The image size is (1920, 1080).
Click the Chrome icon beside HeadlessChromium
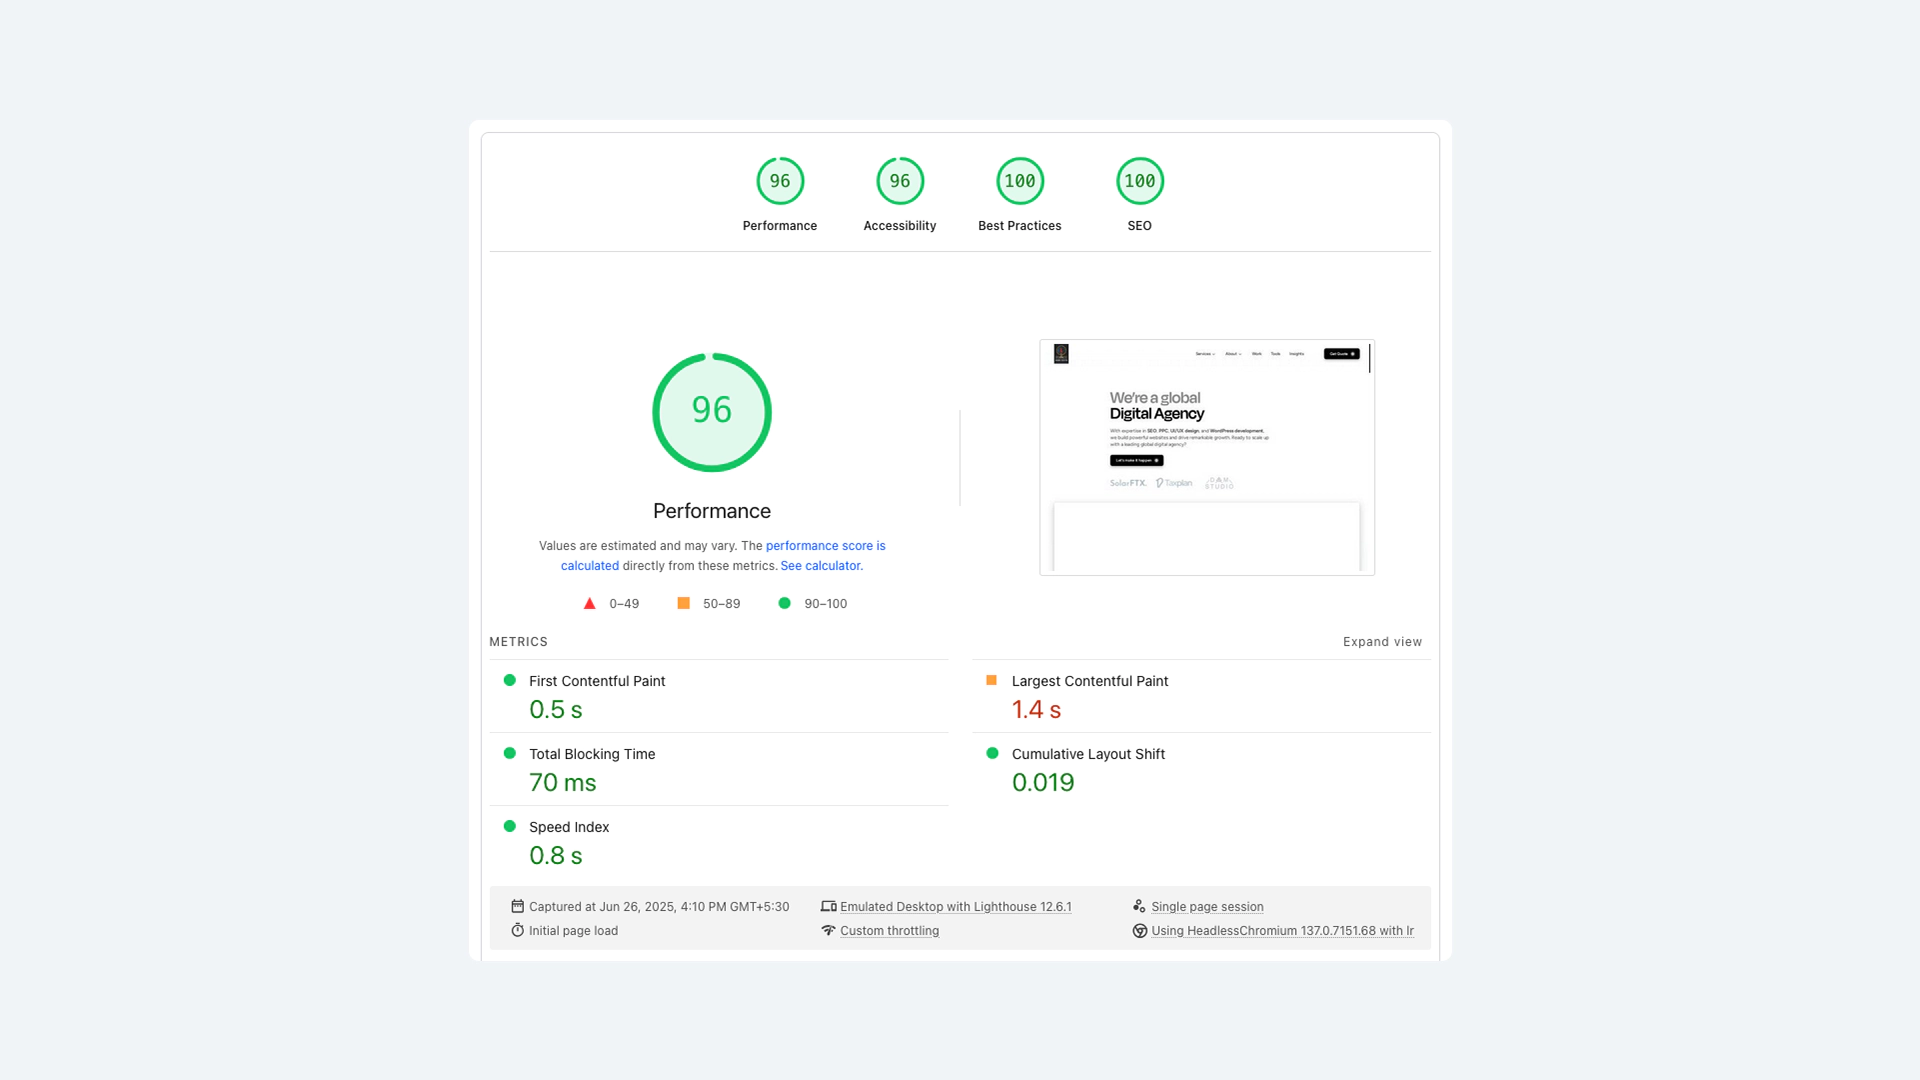1139,930
